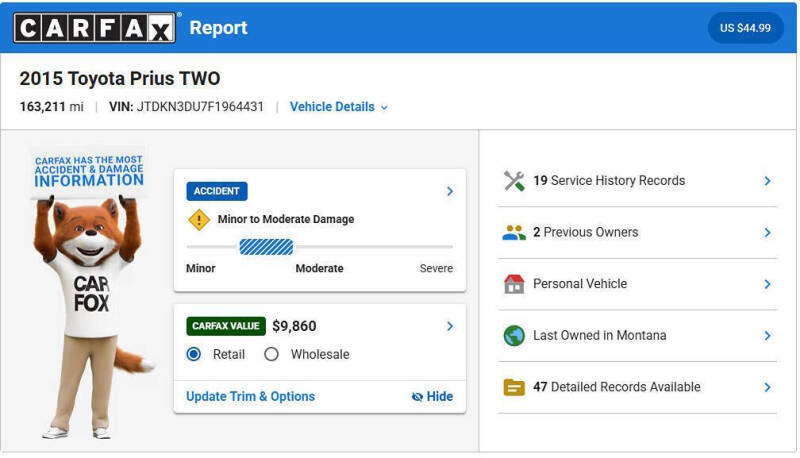Click the striped damage severity slider bar
Viewport: 800px width, 458px height.
[x=266, y=247]
